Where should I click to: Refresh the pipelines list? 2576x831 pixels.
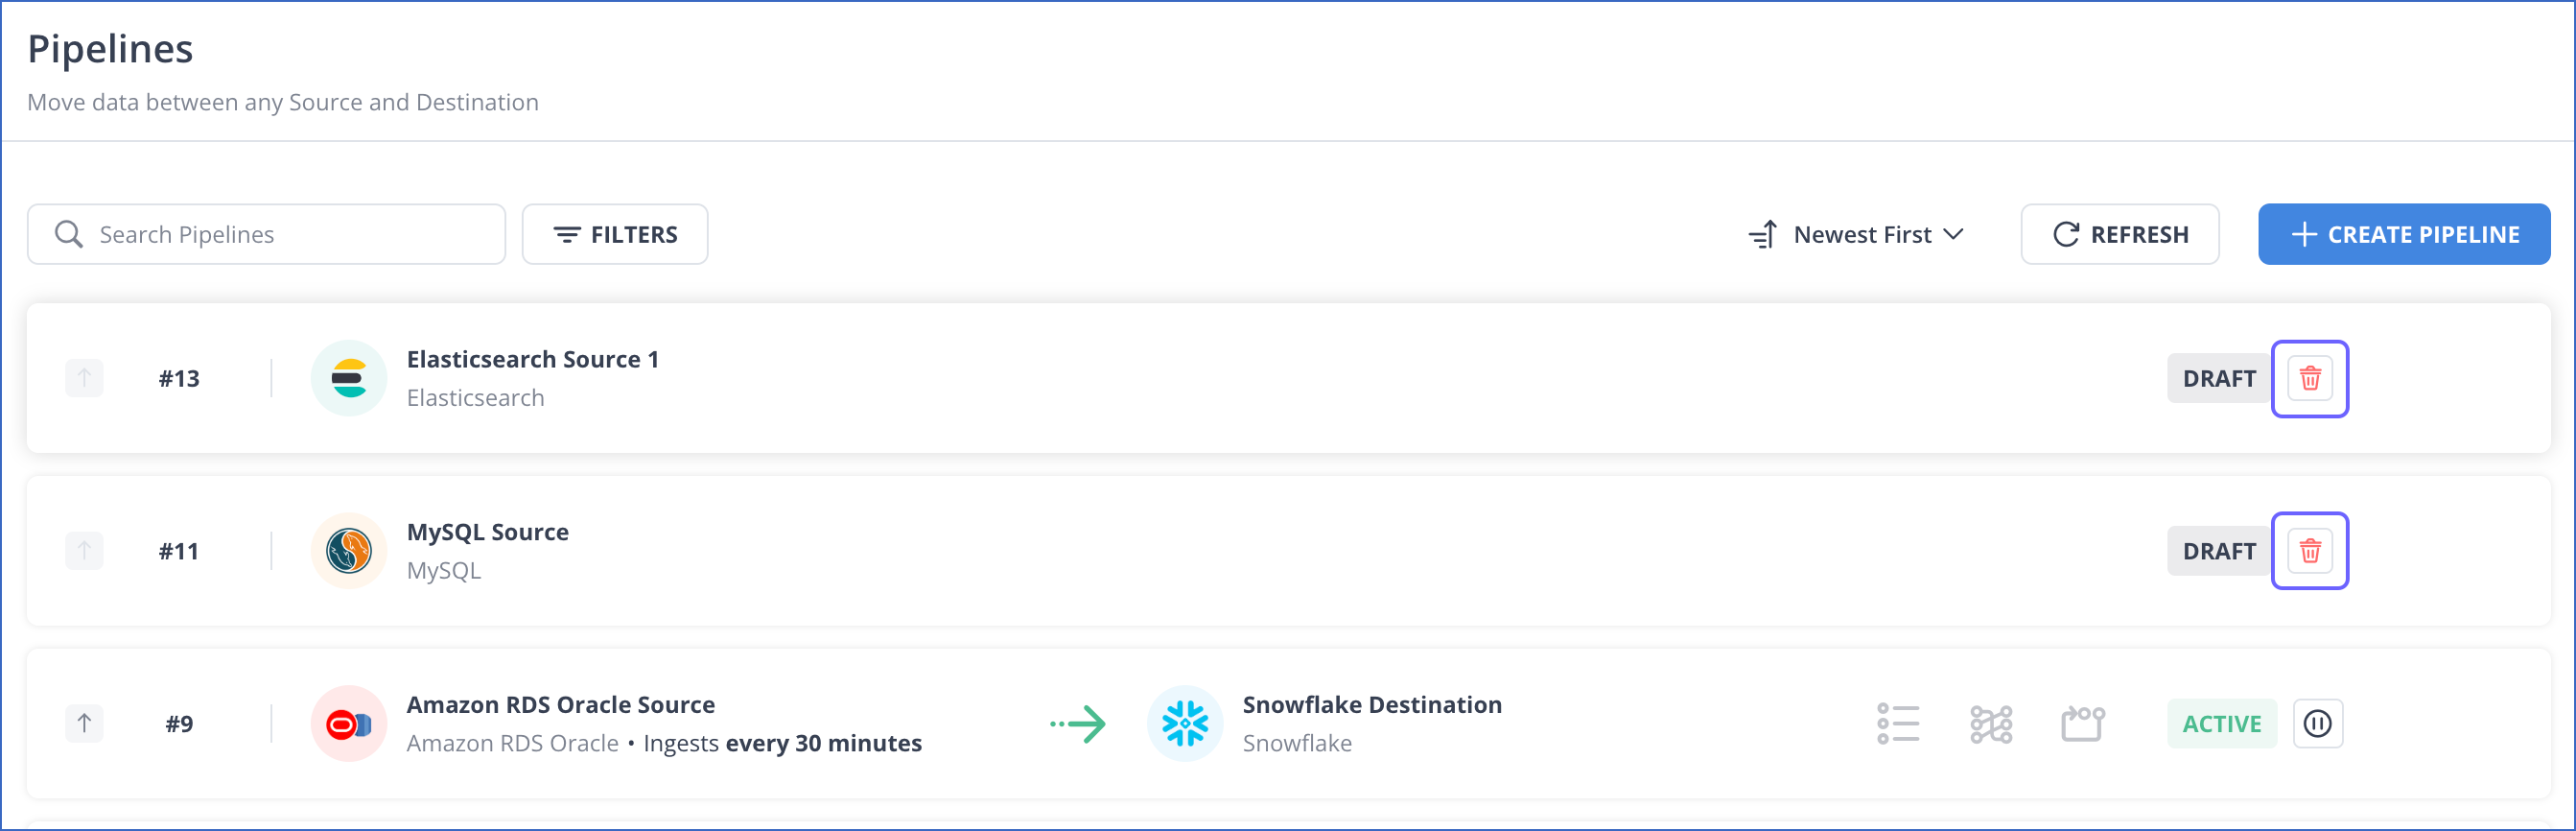click(x=2120, y=234)
